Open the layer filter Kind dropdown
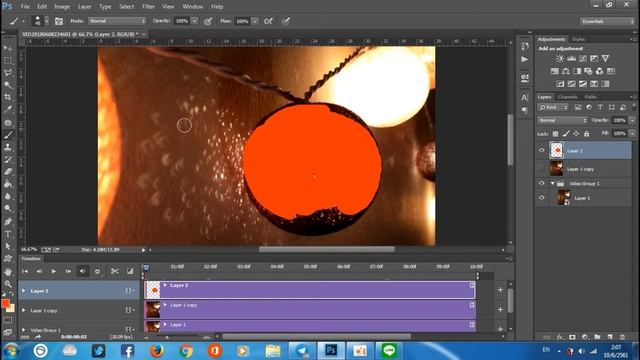The width and height of the screenshot is (640, 360). [553, 107]
